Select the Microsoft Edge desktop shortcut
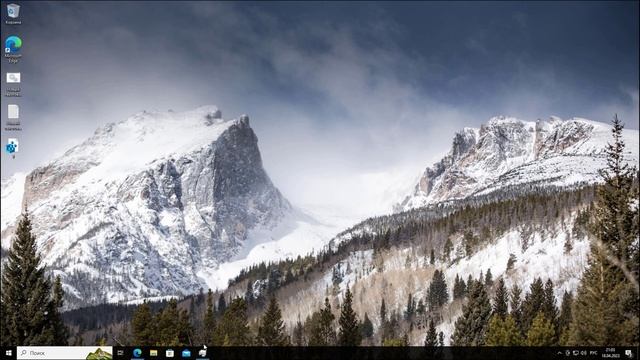The image size is (640, 360). pos(13,49)
